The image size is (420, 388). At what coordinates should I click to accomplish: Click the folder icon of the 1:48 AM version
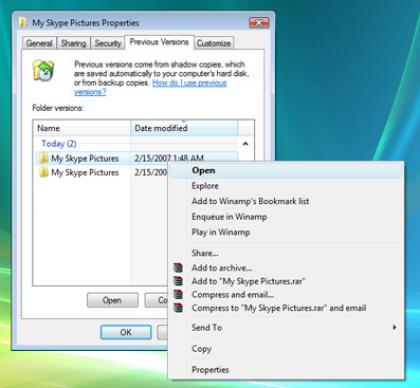tap(43, 158)
